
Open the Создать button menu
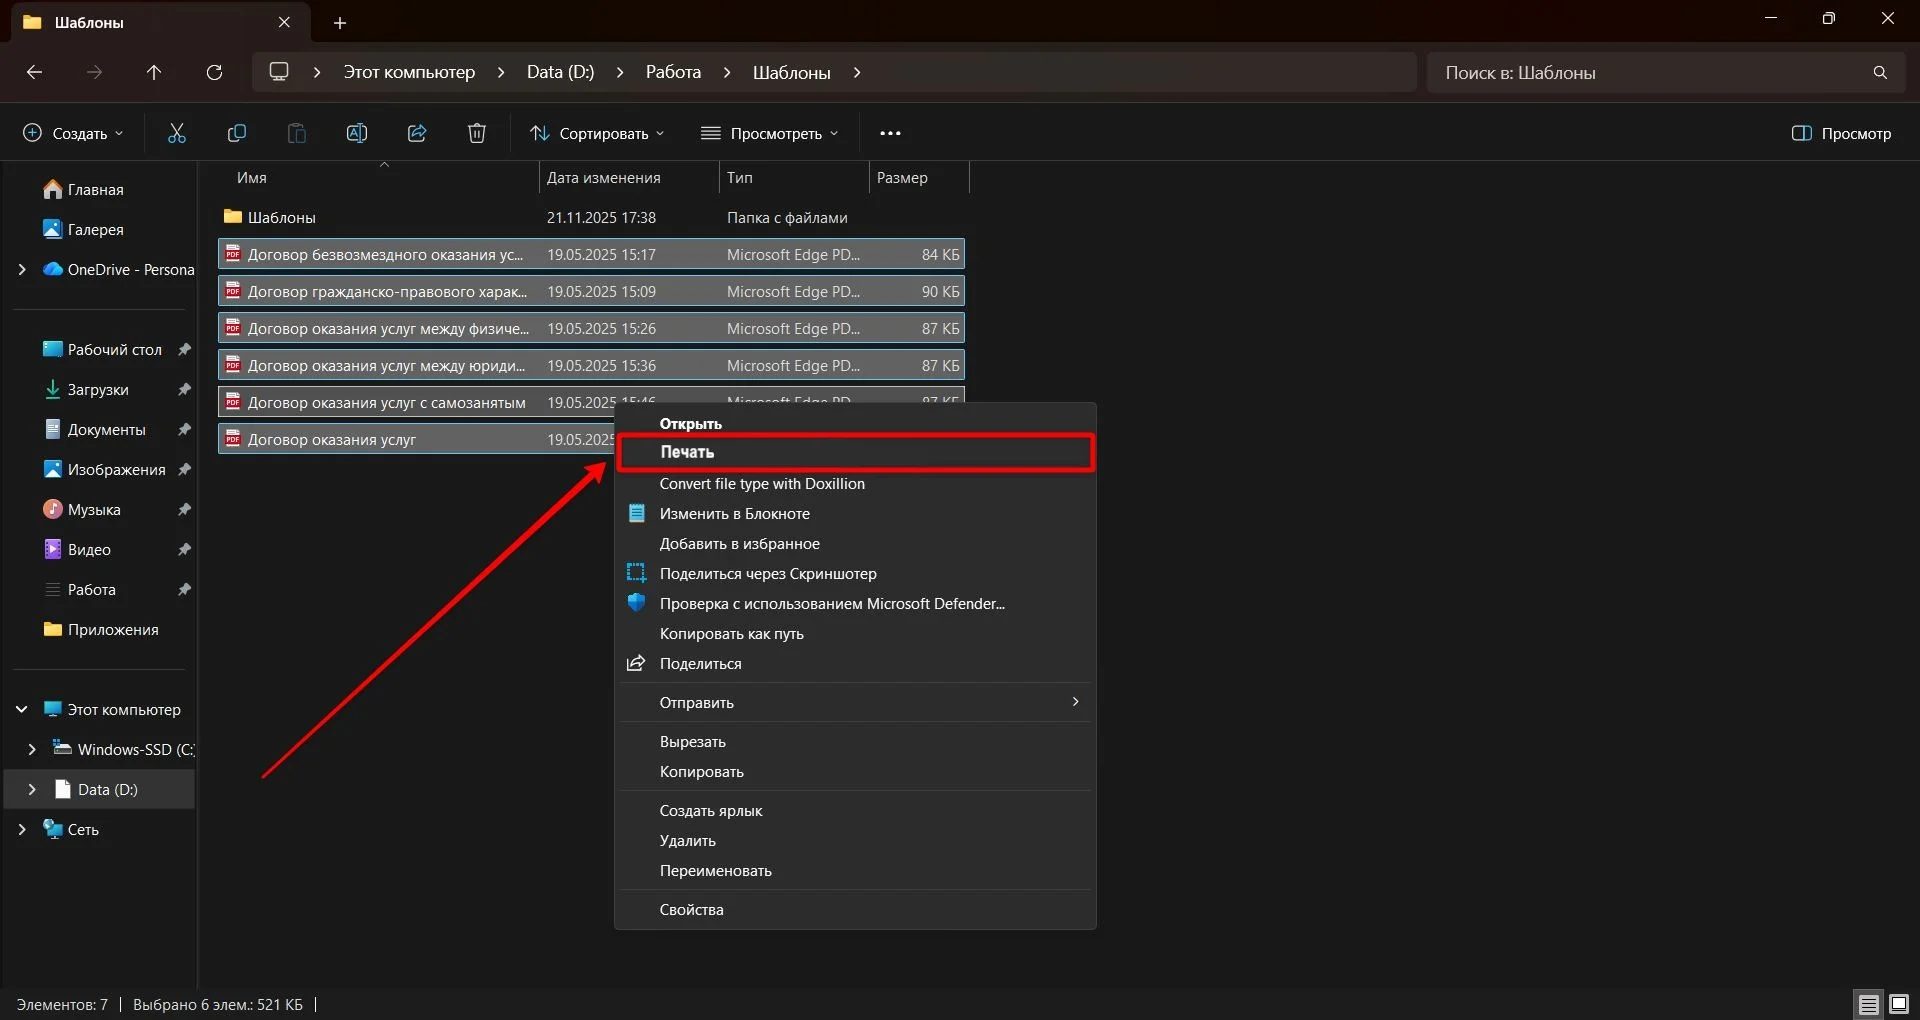point(74,133)
